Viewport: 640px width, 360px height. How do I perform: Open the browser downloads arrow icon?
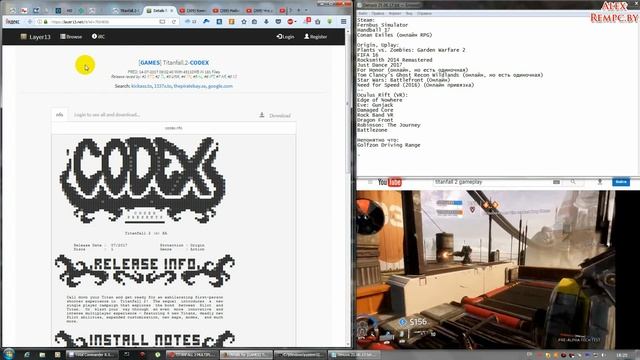point(266,21)
